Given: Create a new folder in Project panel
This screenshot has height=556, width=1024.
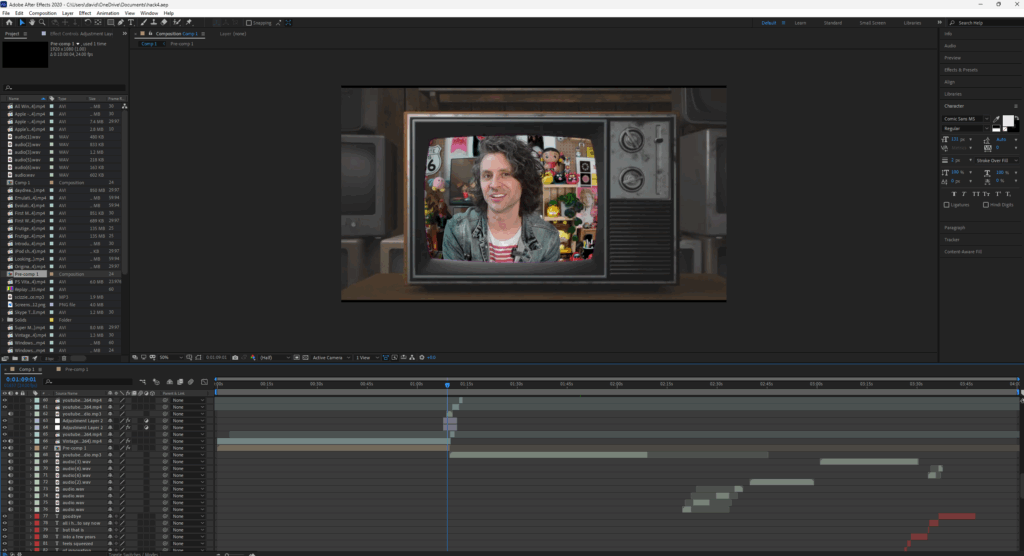Looking at the screenshot, I should point(15,358).
